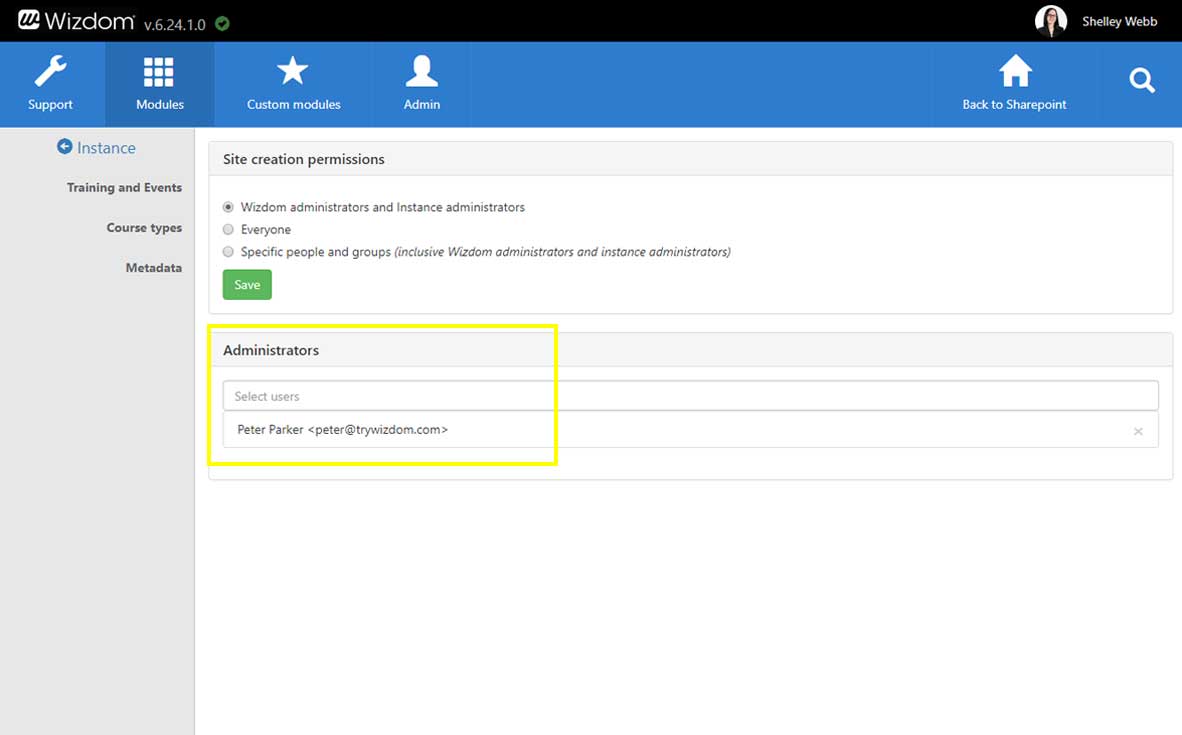Remove Peter Parker from administrators

click(x=1138, y=432)
